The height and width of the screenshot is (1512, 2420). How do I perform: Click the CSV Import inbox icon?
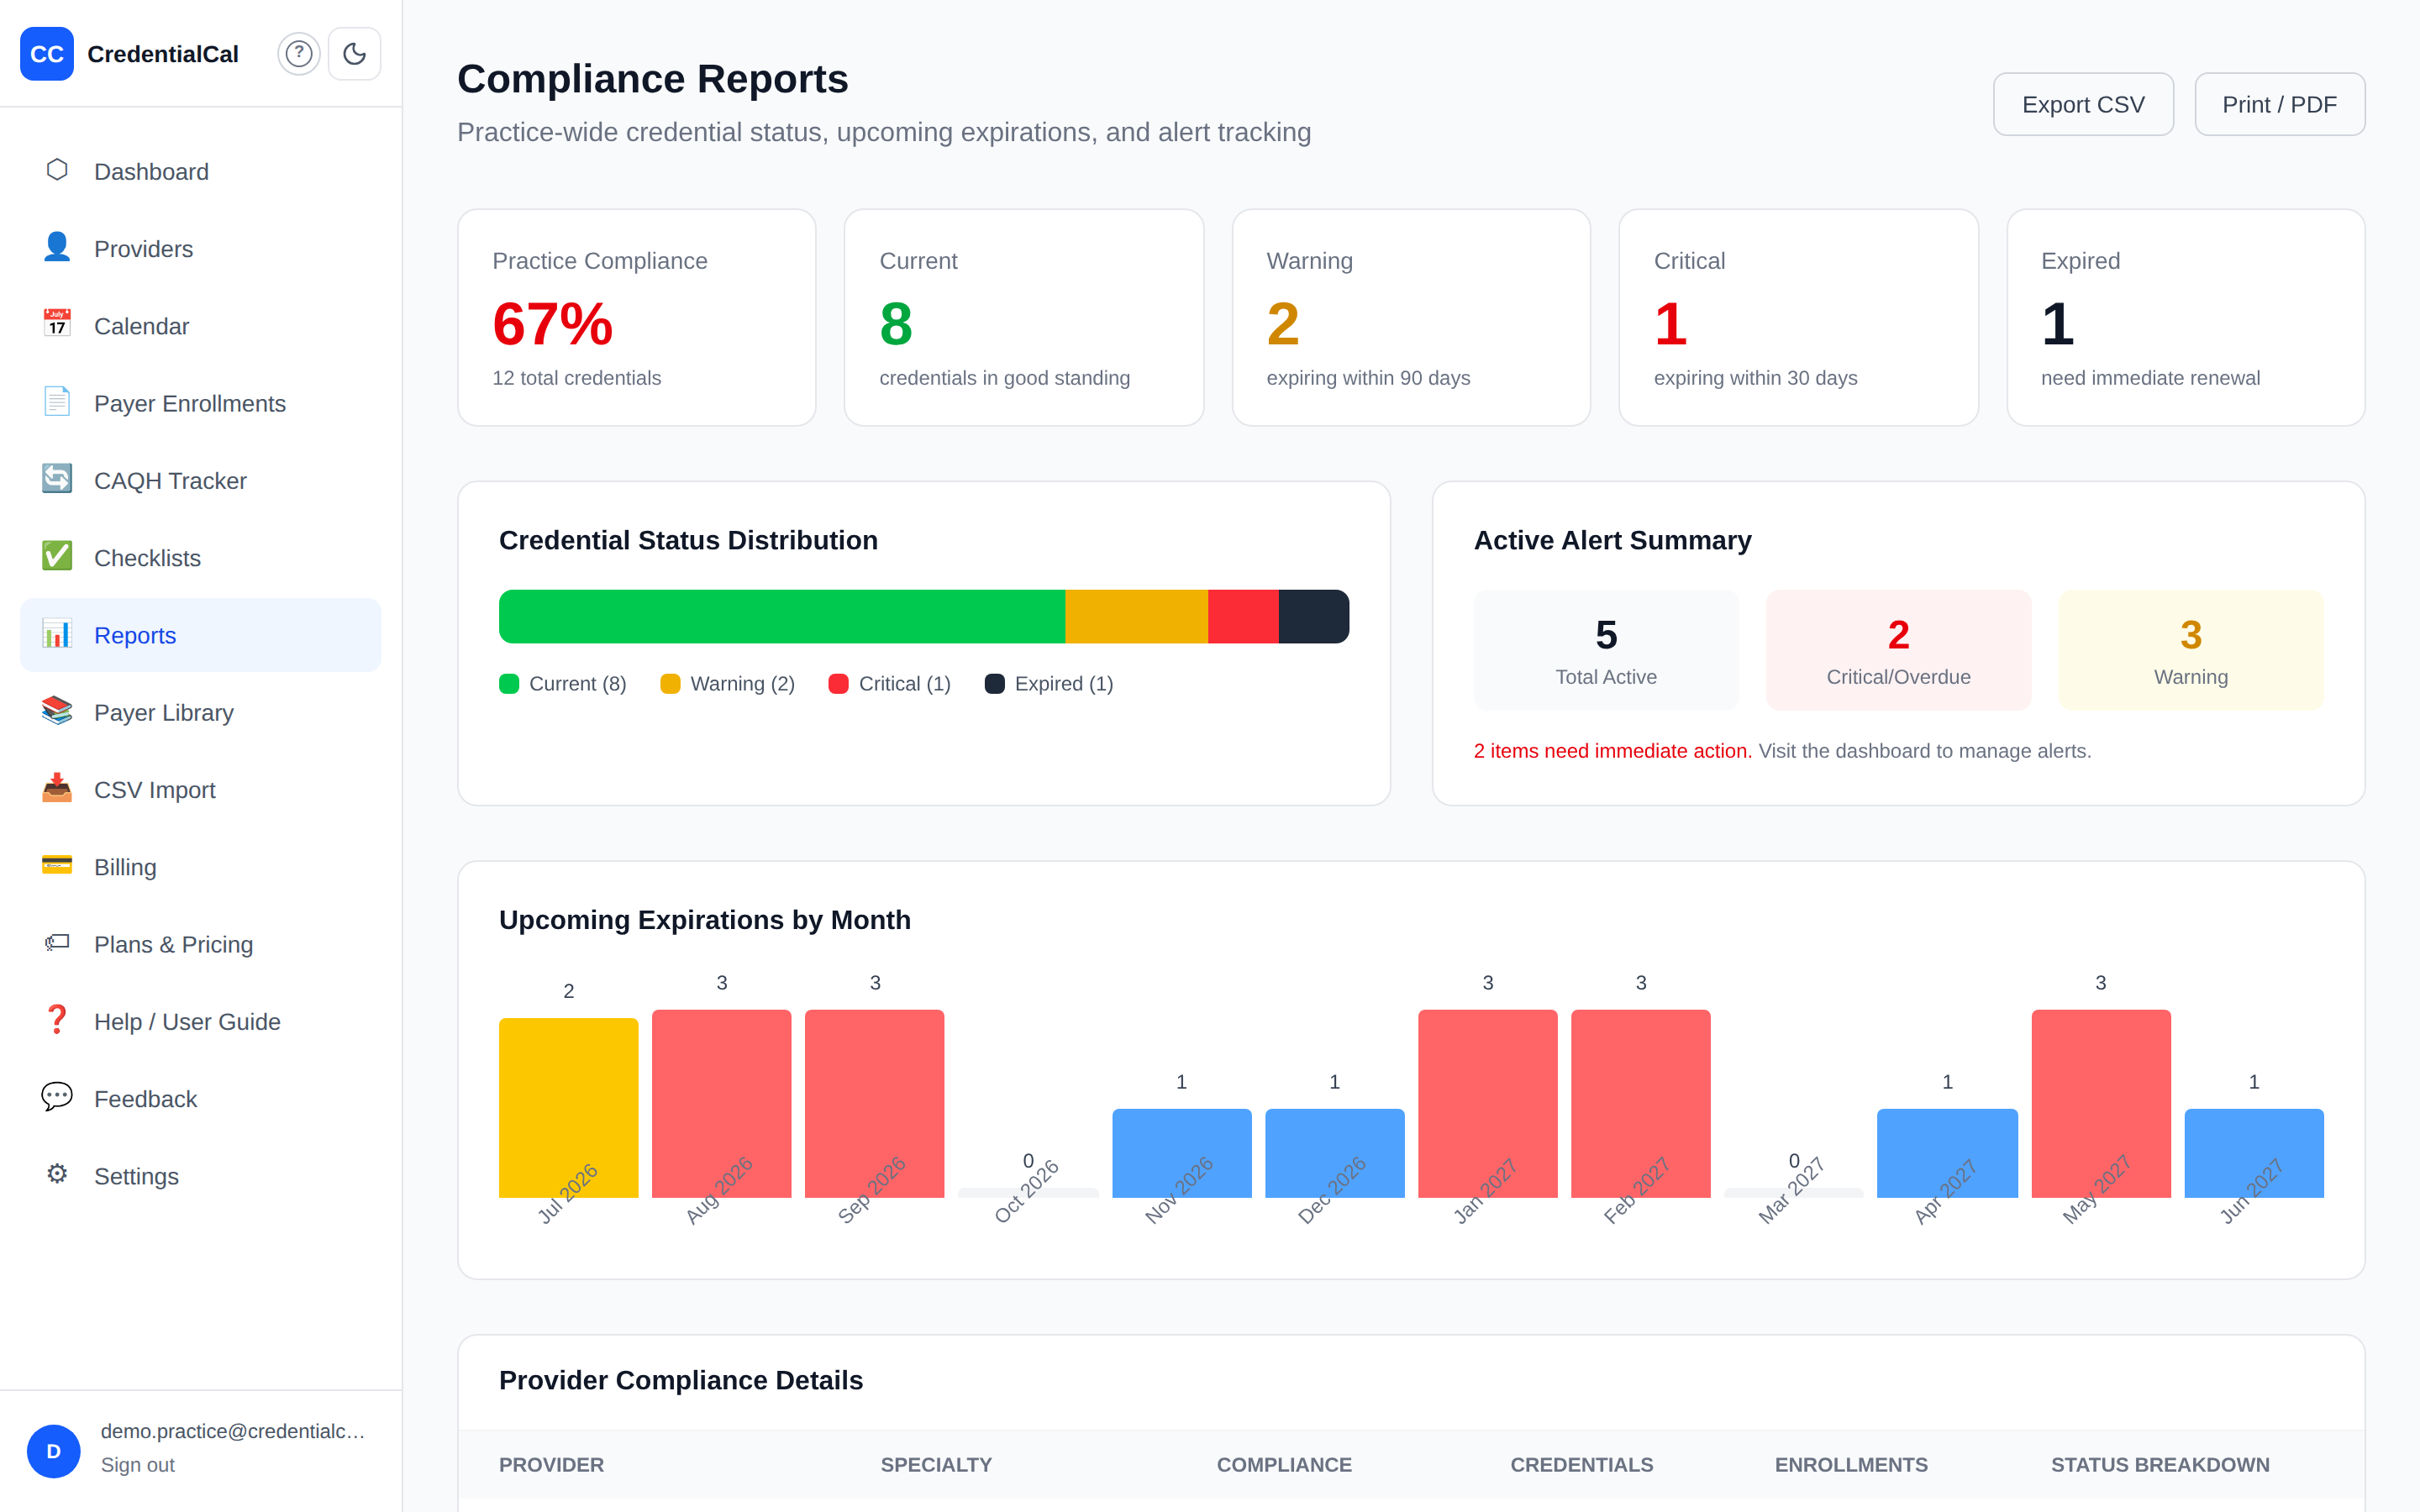pyautogui.click(x=57, y=788)
